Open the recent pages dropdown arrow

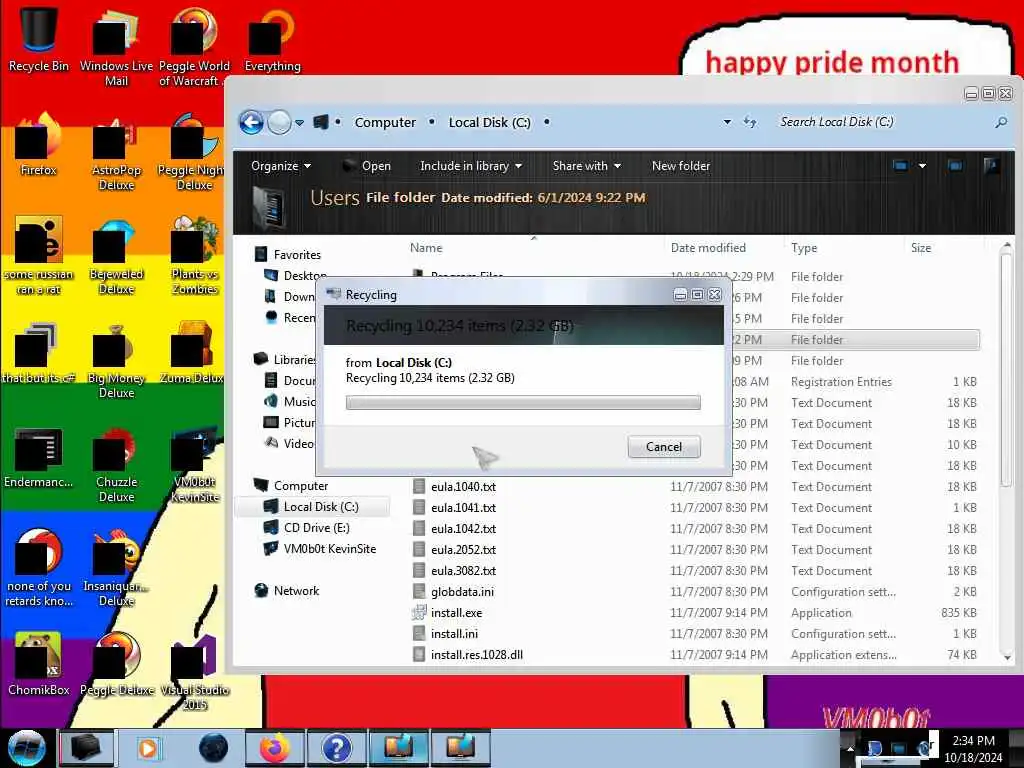point(299,122)
